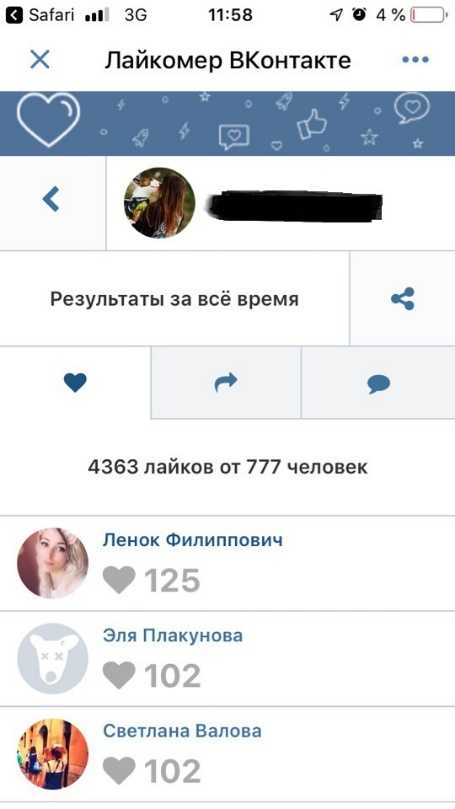Viewport: 455px width, 809px height.
Task: Tap Эля Плакунова placeholder dog avatar
Action: pos(53,659)
